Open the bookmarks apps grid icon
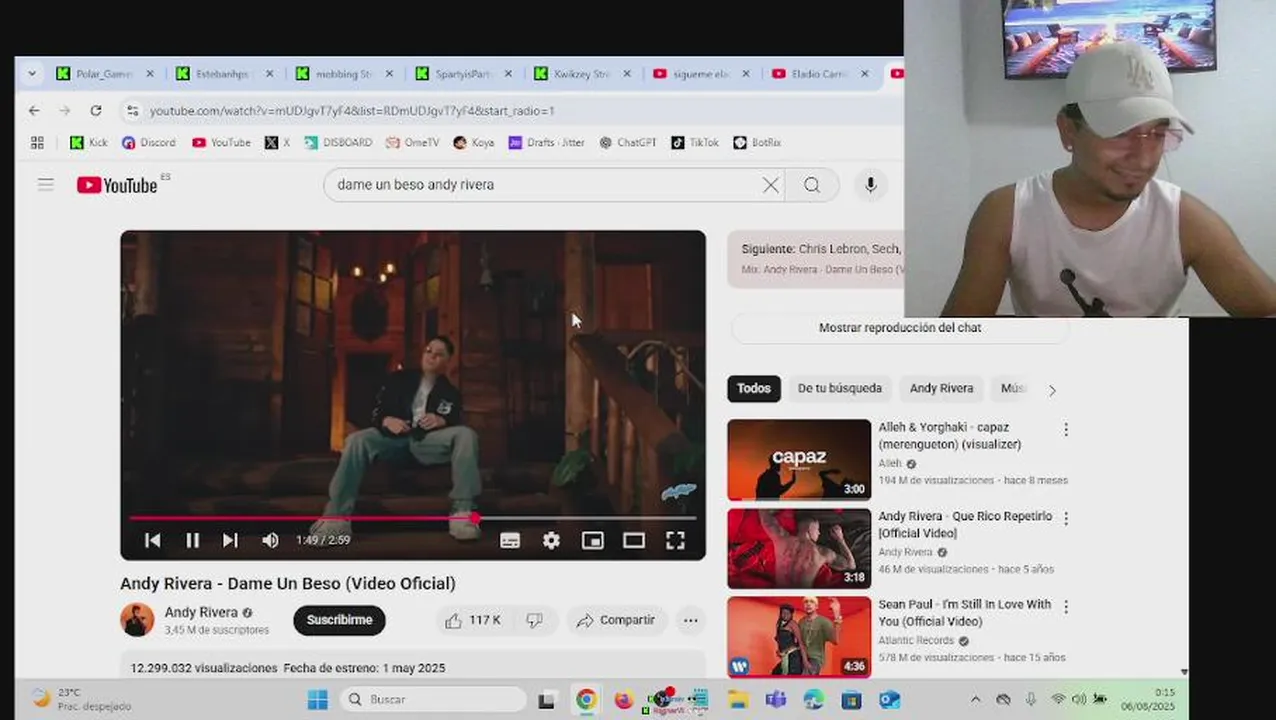Image resolution: width=1276 pixels, height=720 pixels. [x=37, y=143]
